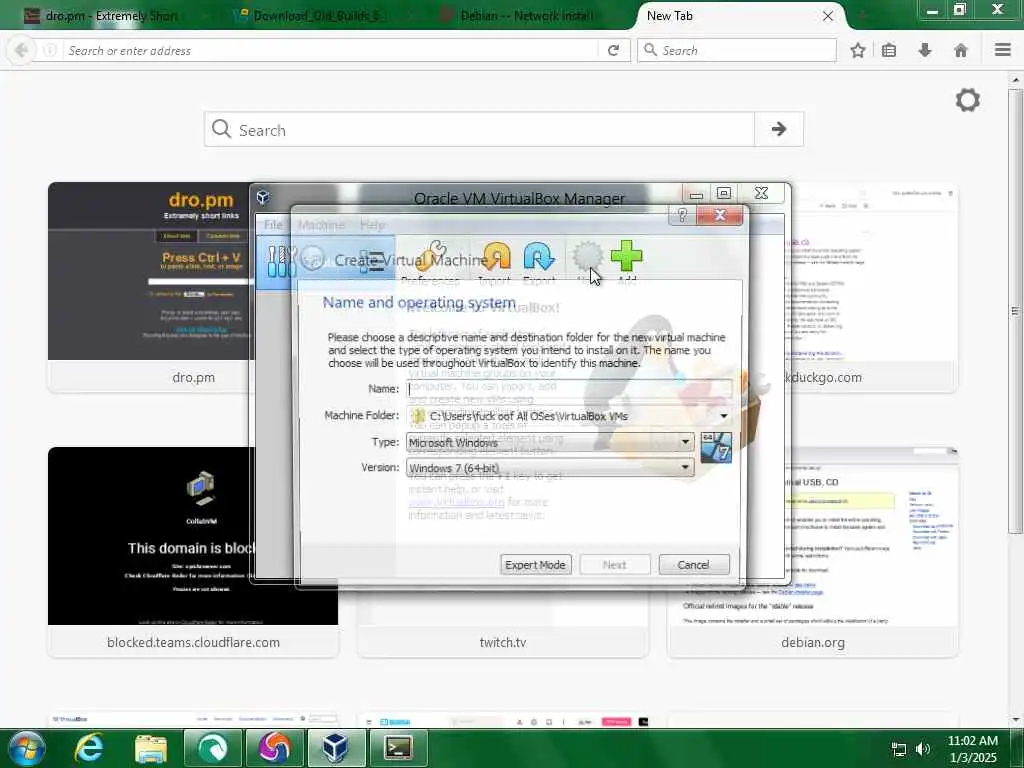Click the Expert Mode button

click(x=536, y=564)
